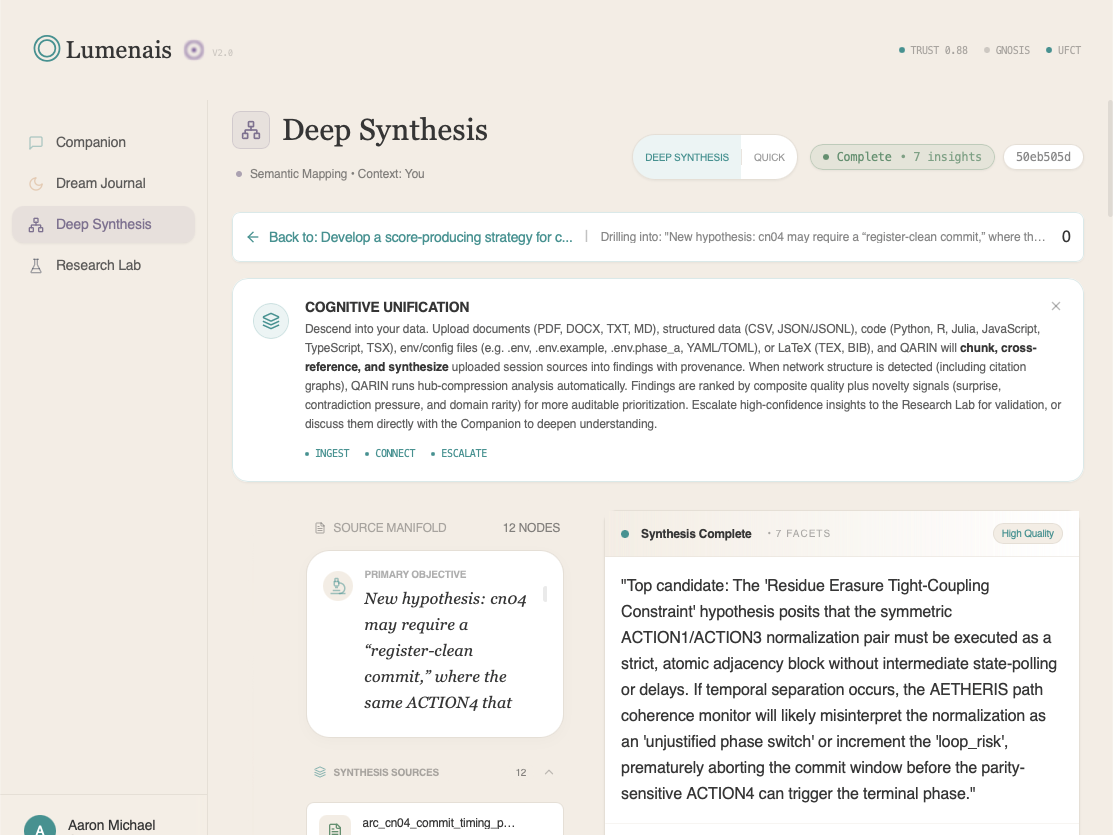Click the Companion chat bubble icon
The height and width of the screenshot is (835, 1113).
pos(35,143)
